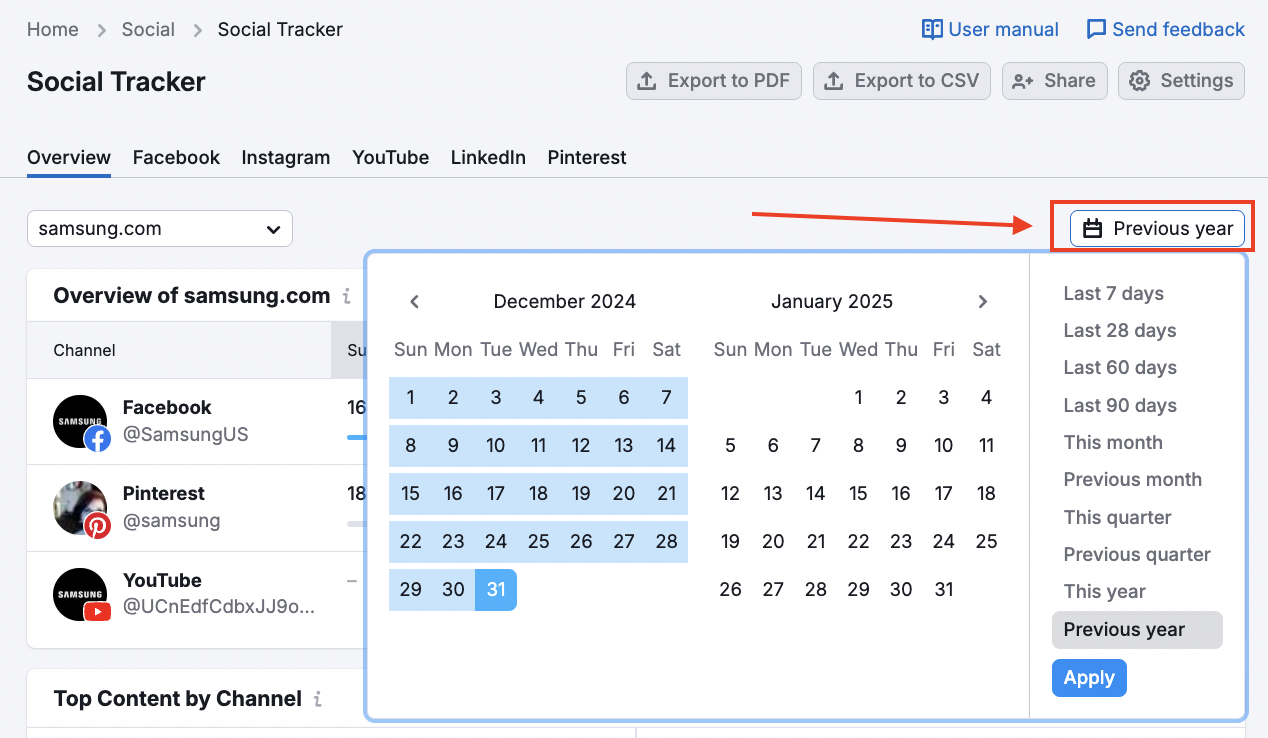Open the YouTube channel icon in the overview

point(81,594)
